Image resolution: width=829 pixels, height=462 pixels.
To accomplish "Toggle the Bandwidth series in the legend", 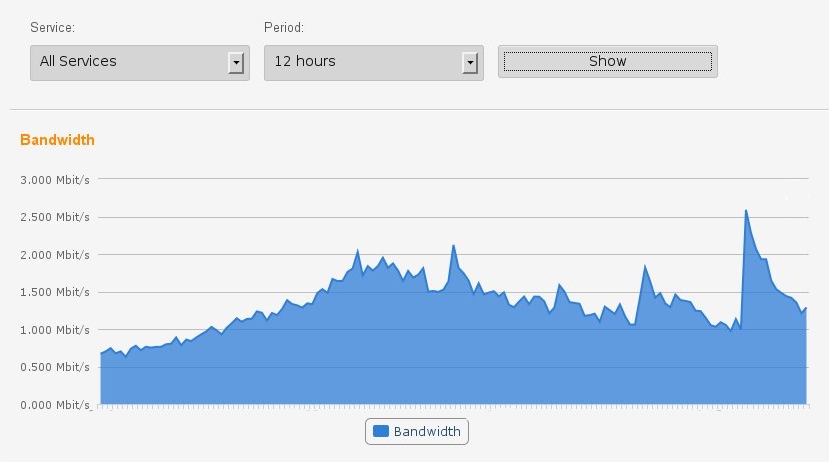I will click(x=417, y=431).
